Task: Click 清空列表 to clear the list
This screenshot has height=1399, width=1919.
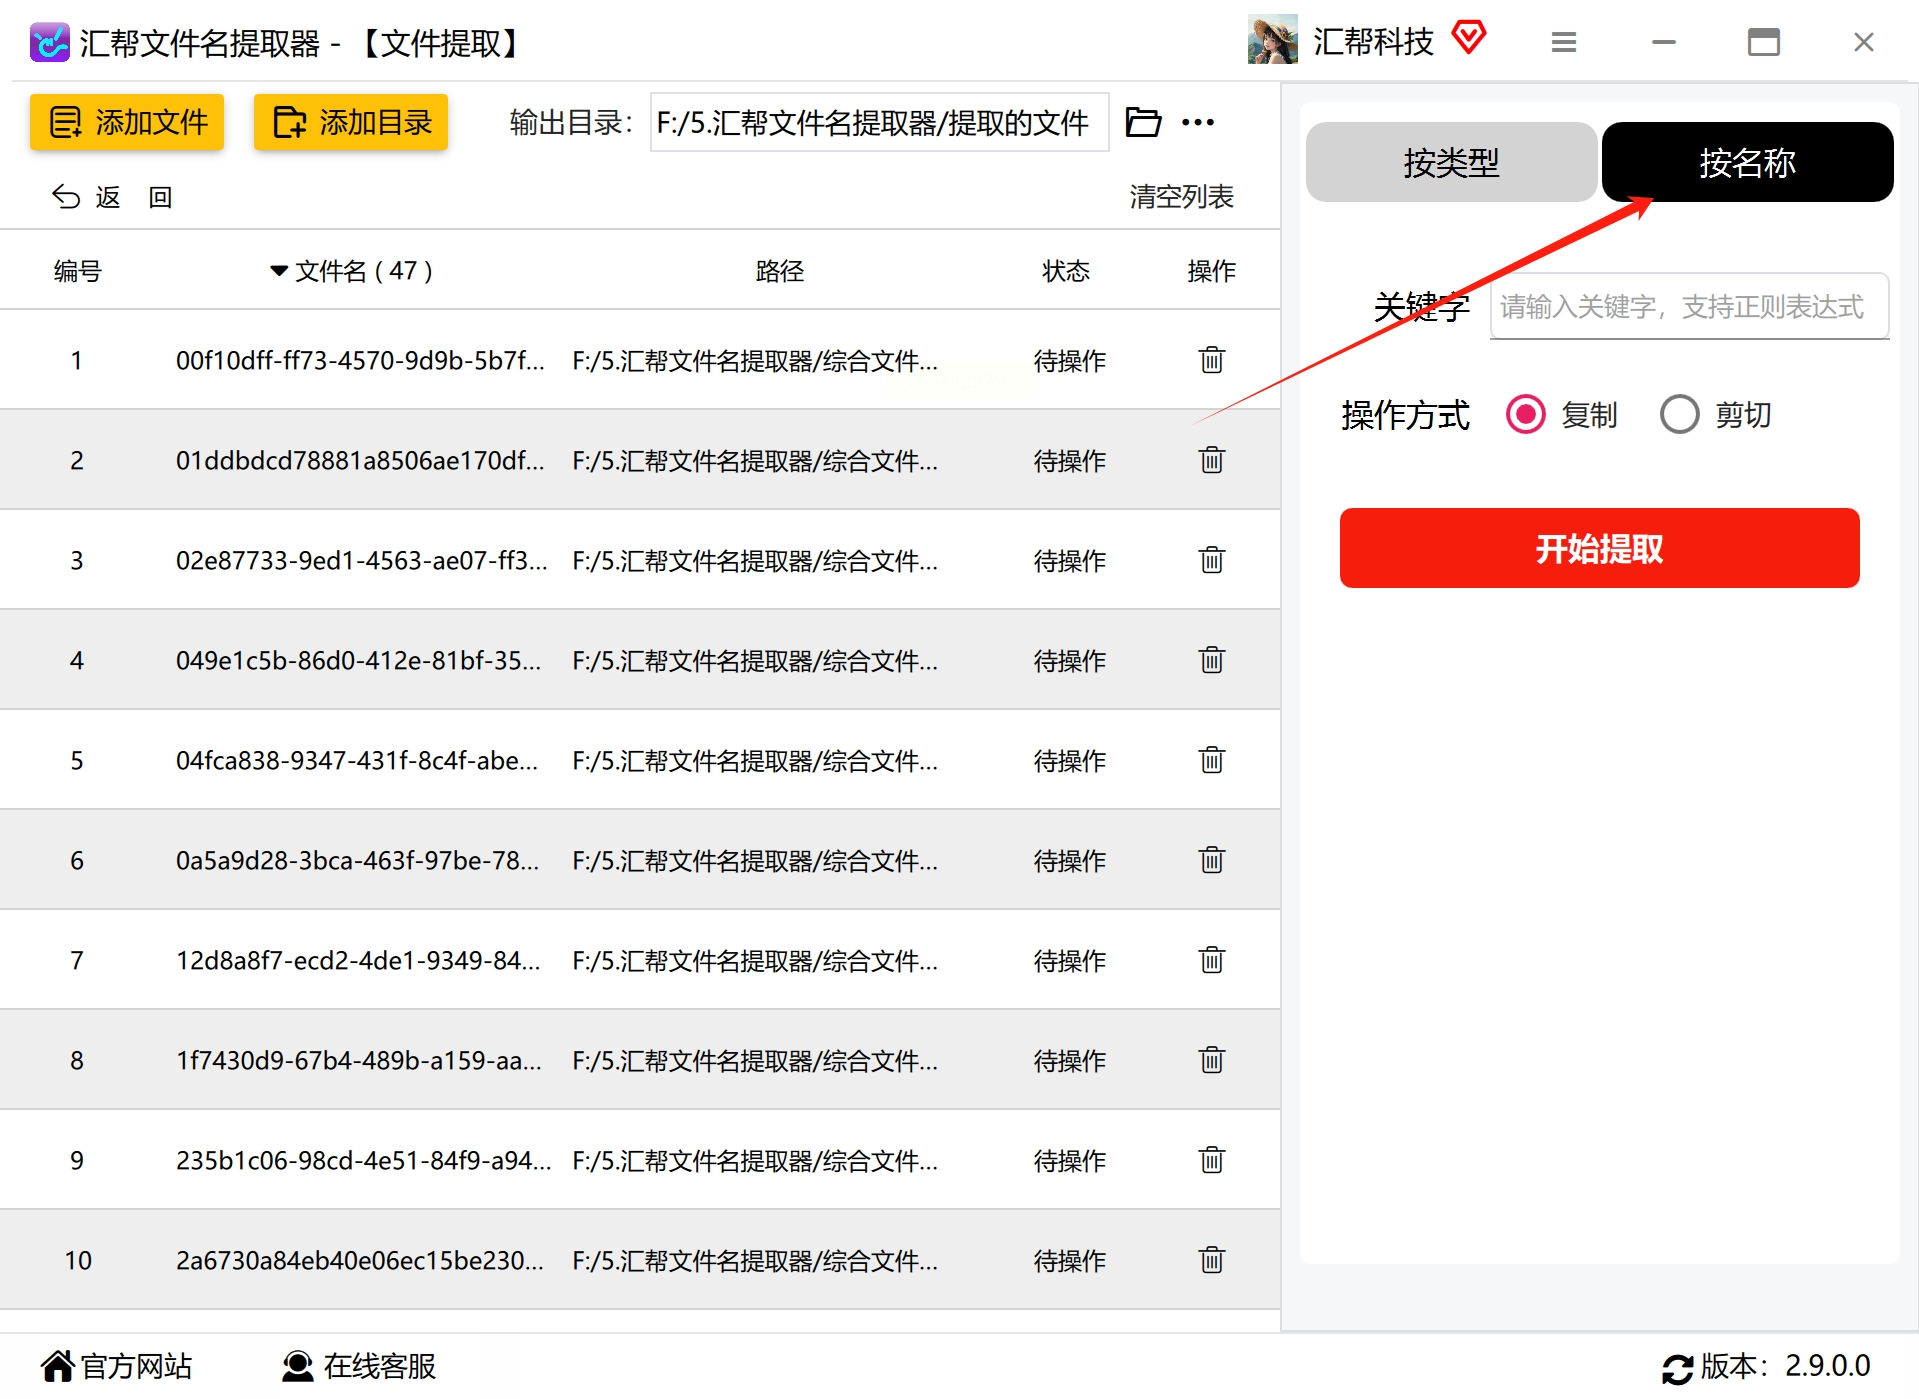Action: [1181, 197]
